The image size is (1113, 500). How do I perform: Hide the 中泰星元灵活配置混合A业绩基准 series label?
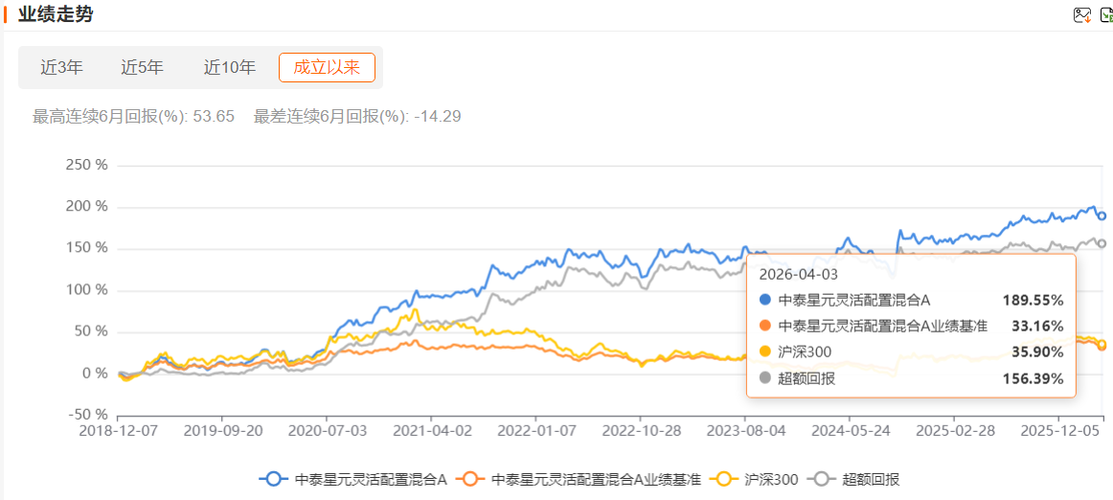point(596,479)
